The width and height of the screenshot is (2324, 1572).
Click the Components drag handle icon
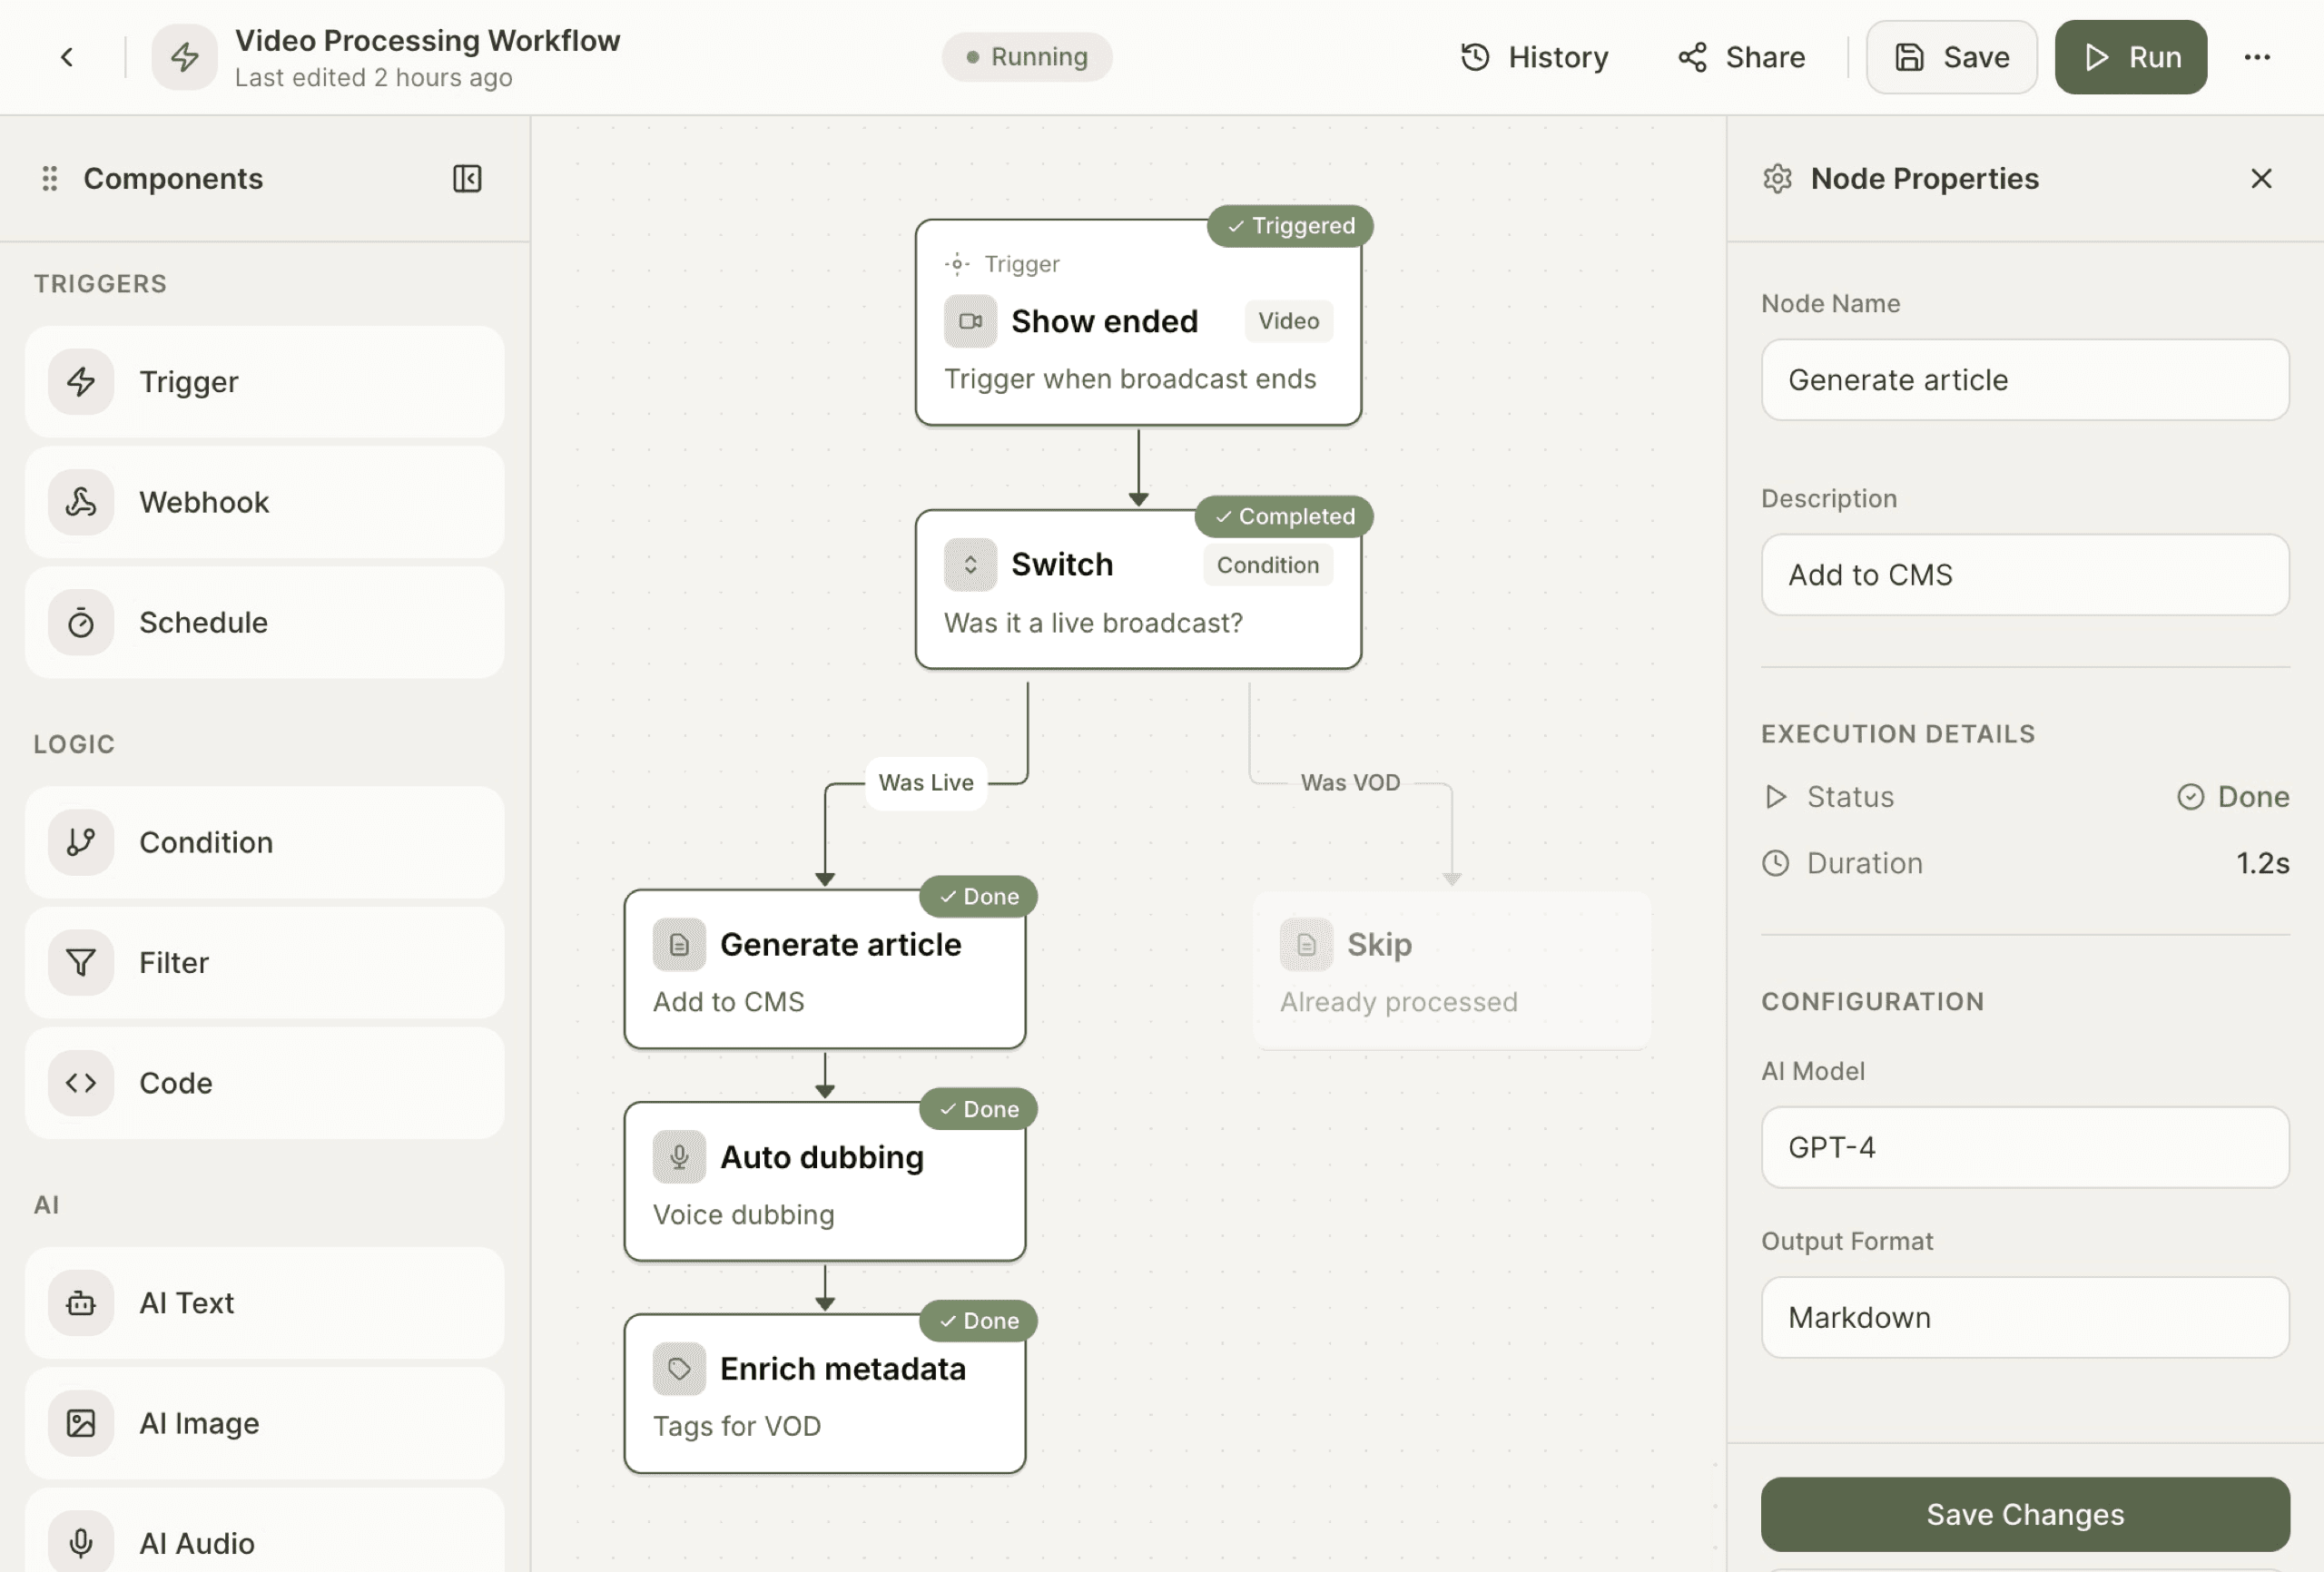pos(49,179)
